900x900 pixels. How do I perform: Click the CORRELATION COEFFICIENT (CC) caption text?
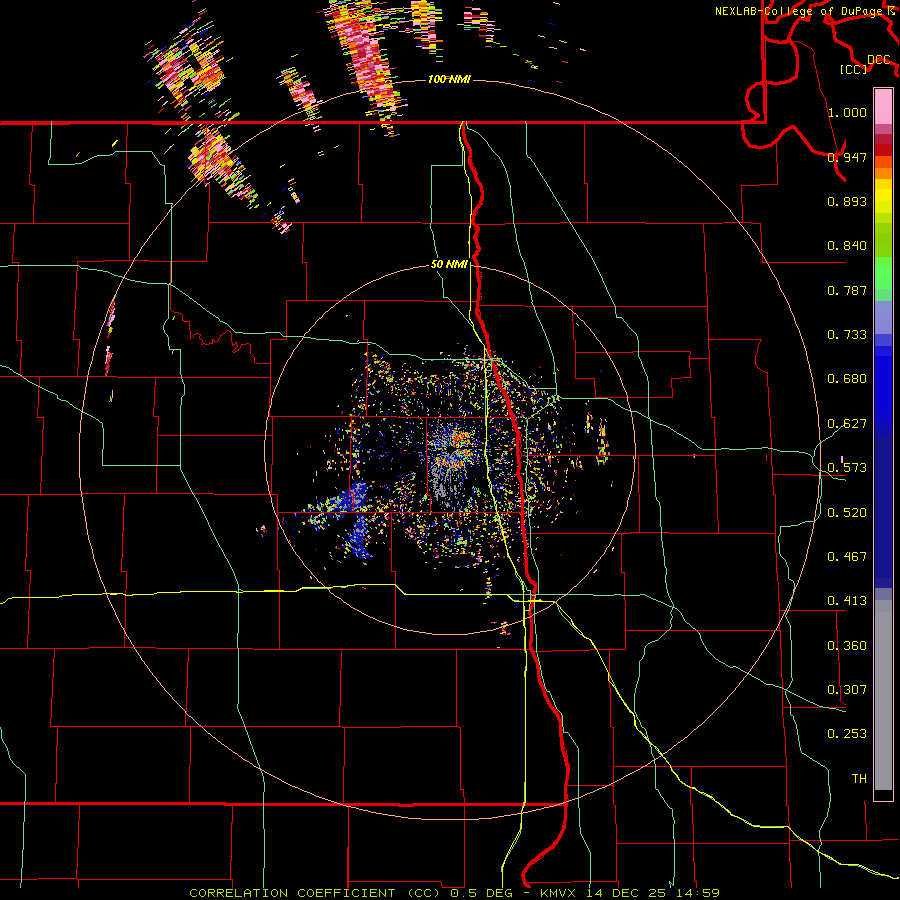click(315, 893)
